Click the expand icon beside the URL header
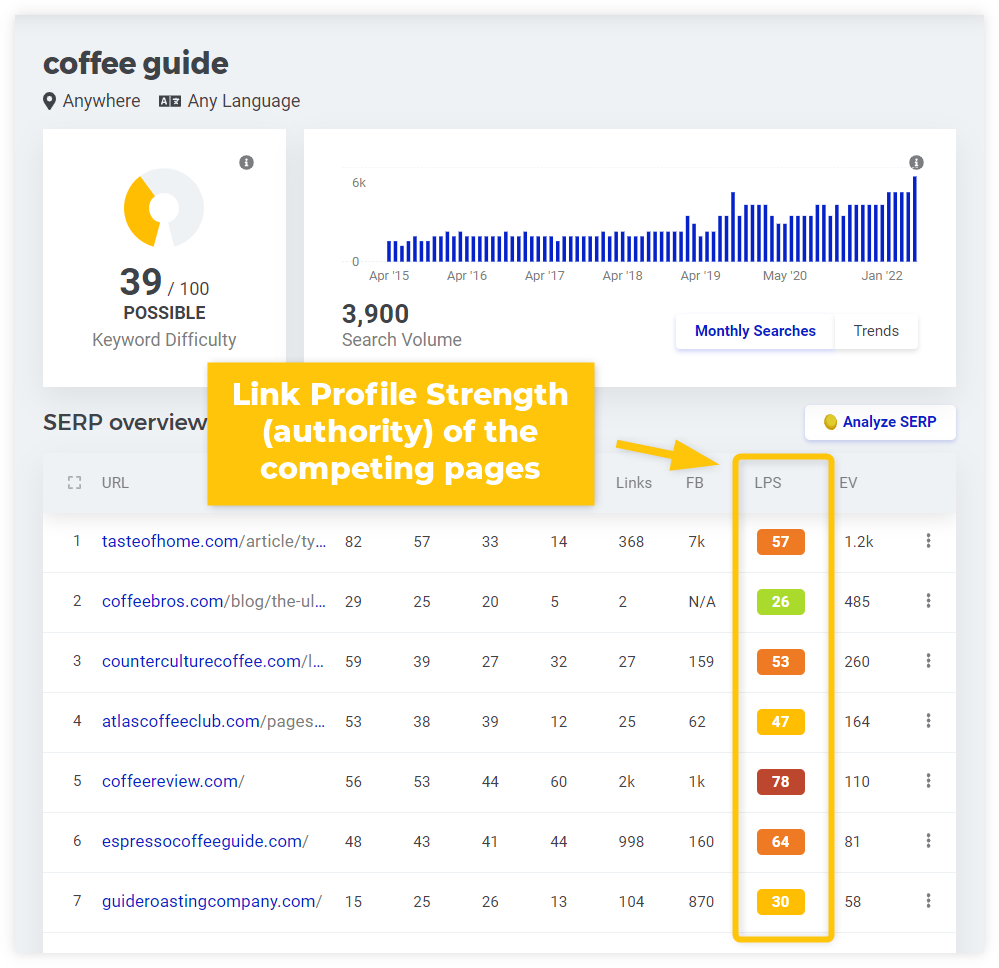Screen dimensions: 999x968 [x=75, y=482]
